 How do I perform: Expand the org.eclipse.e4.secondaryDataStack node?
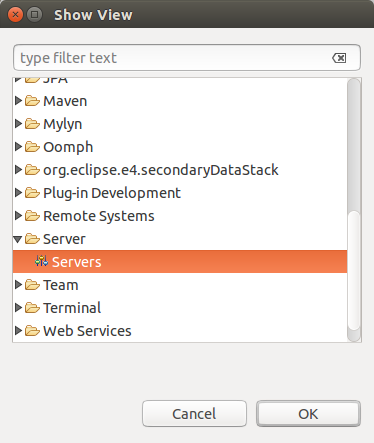point(18,170)
